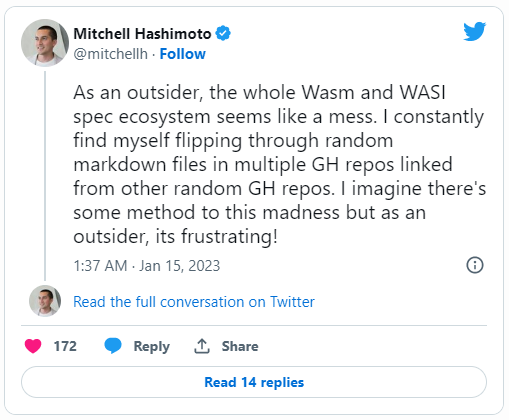Click the Reply text label

tap(152, 346)
